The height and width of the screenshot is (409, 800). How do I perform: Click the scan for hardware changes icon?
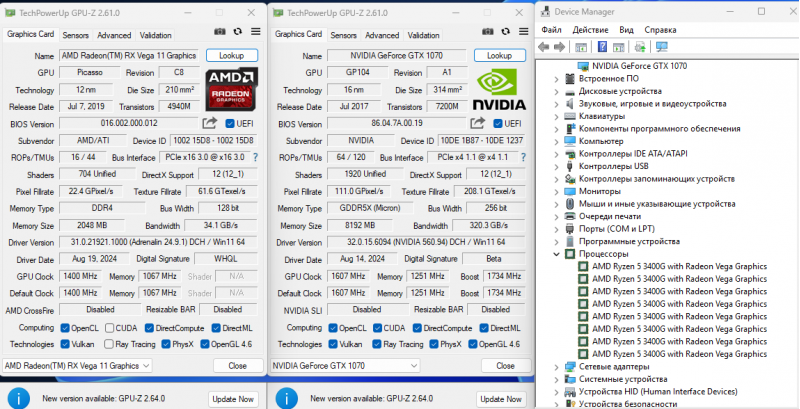[662, 47]
